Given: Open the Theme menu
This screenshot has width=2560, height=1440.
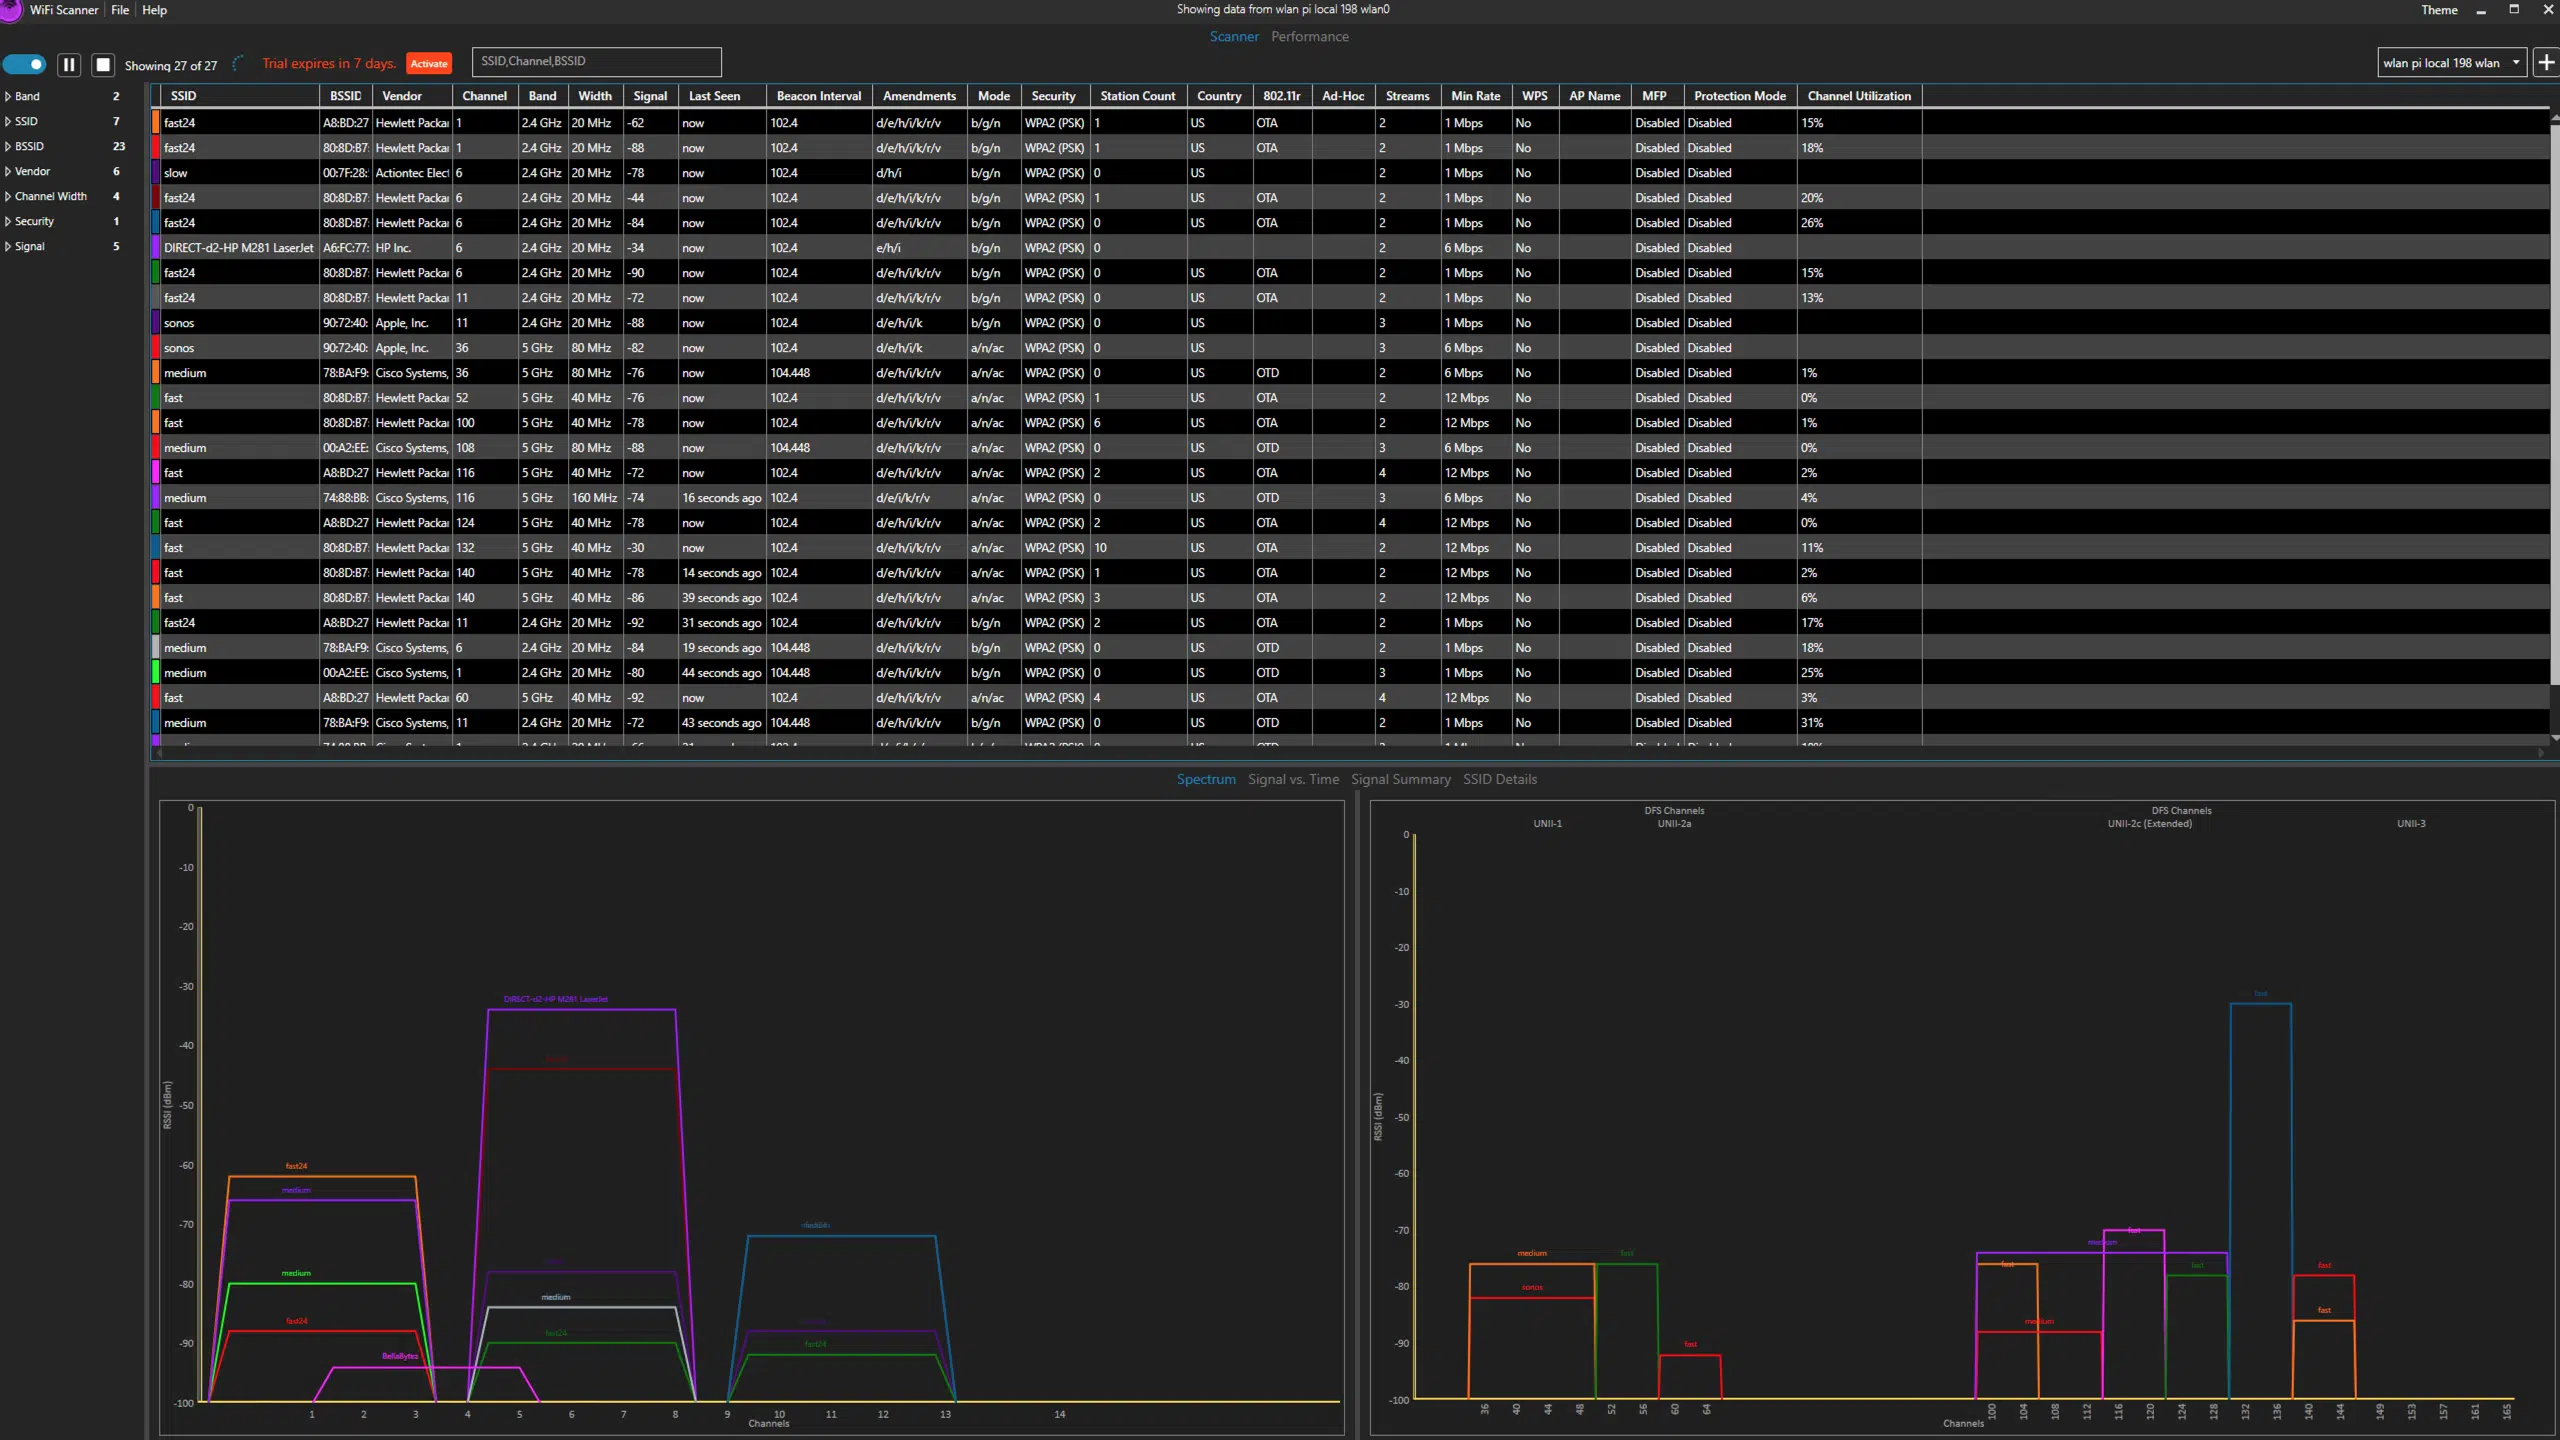Looking at the screenshot, I should pos(2439,10).
